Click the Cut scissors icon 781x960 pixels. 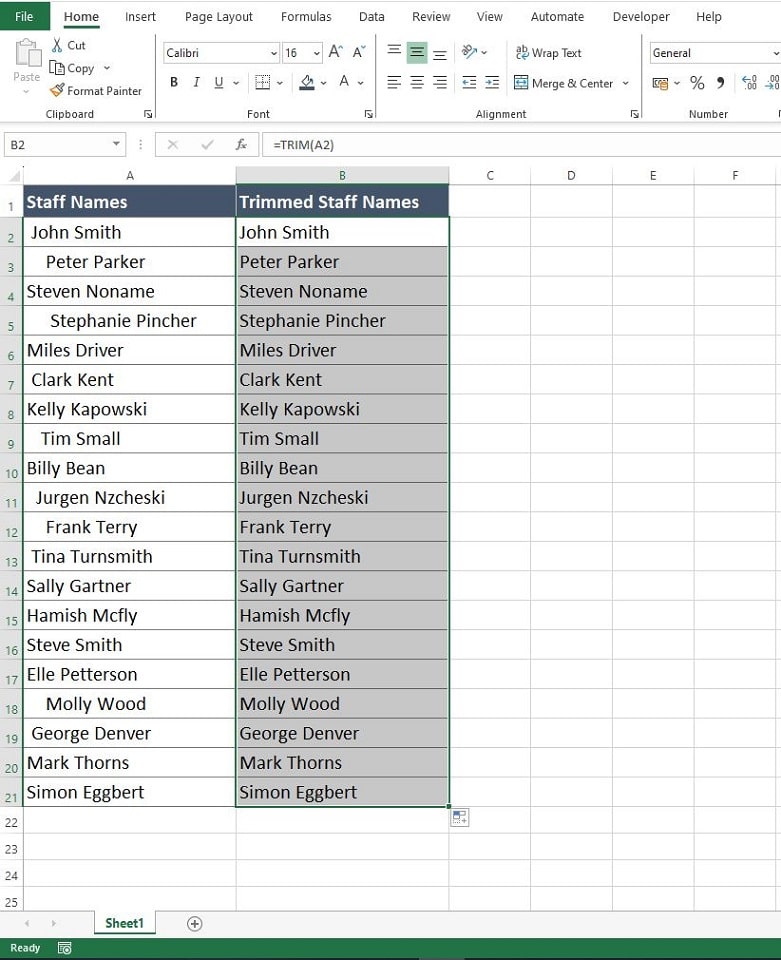(57, 45)
